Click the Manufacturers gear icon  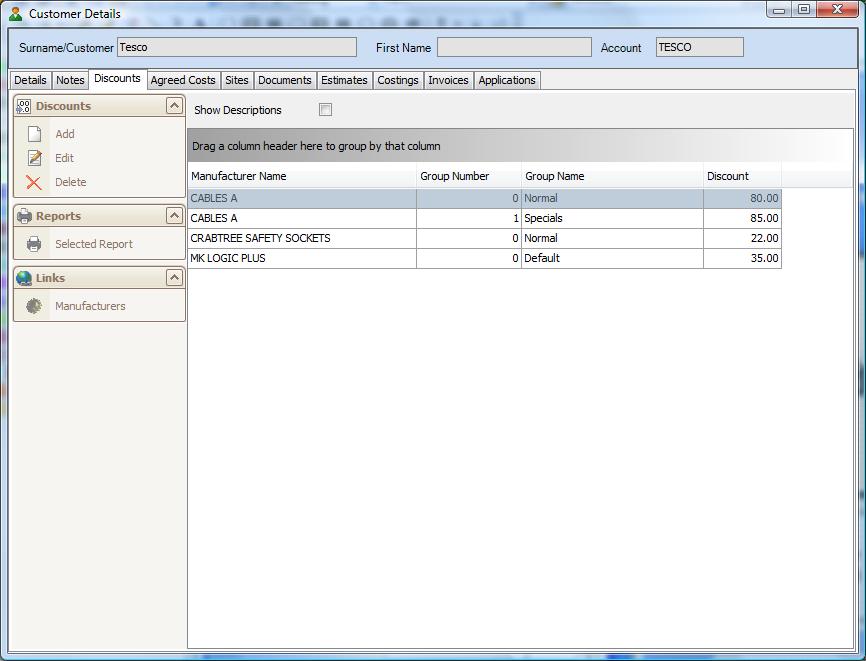pos(35,306)
